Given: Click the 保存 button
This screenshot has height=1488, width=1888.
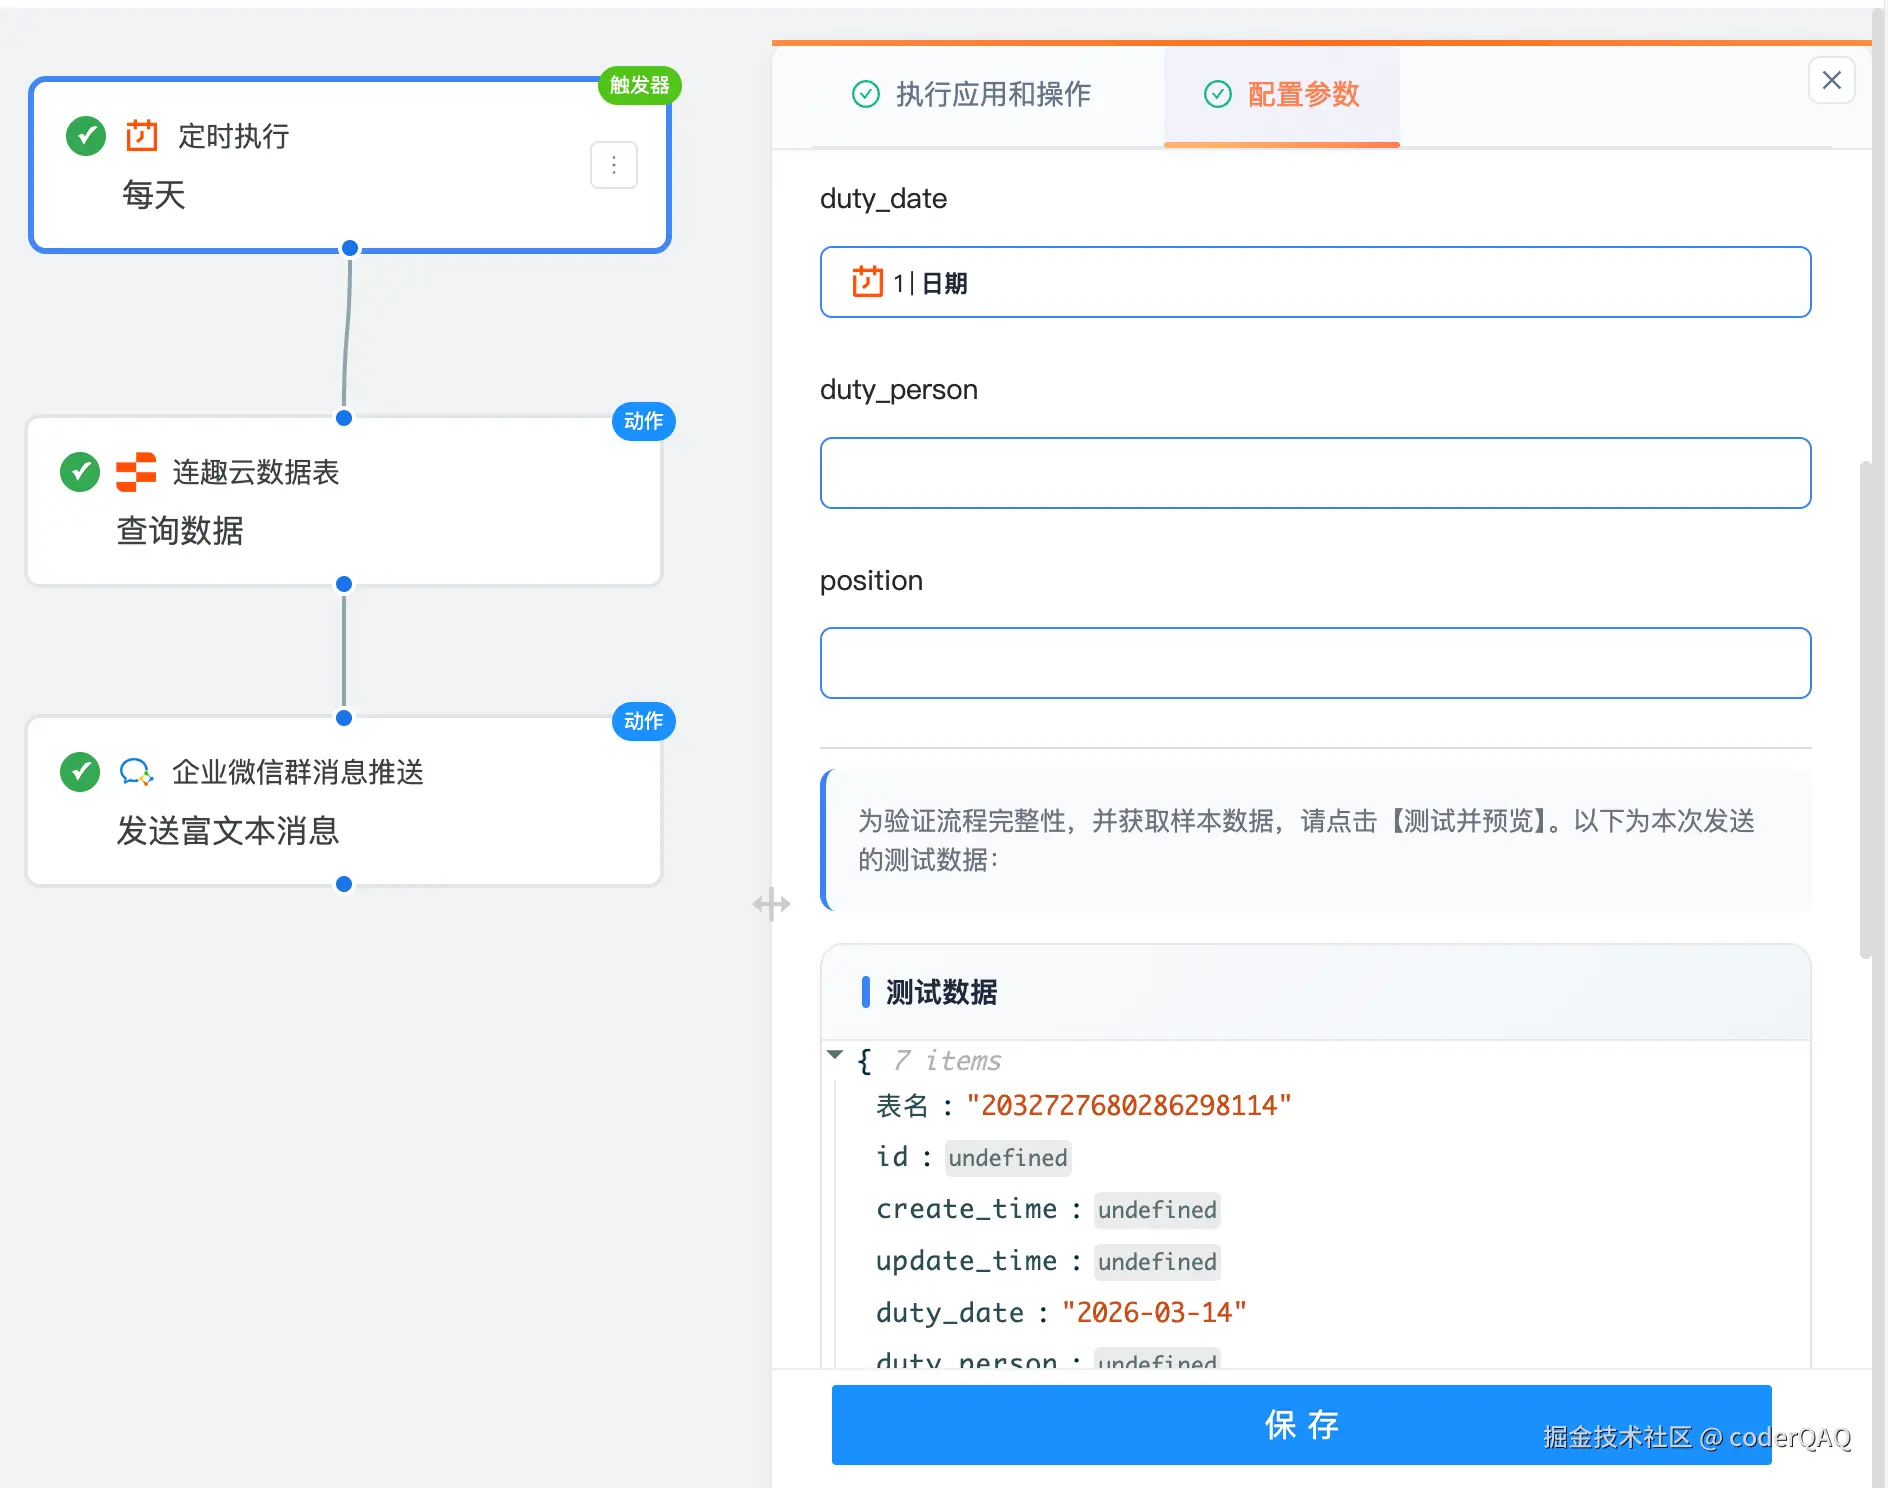Looking at the screenshot, I should (x=1301, y=1424).
